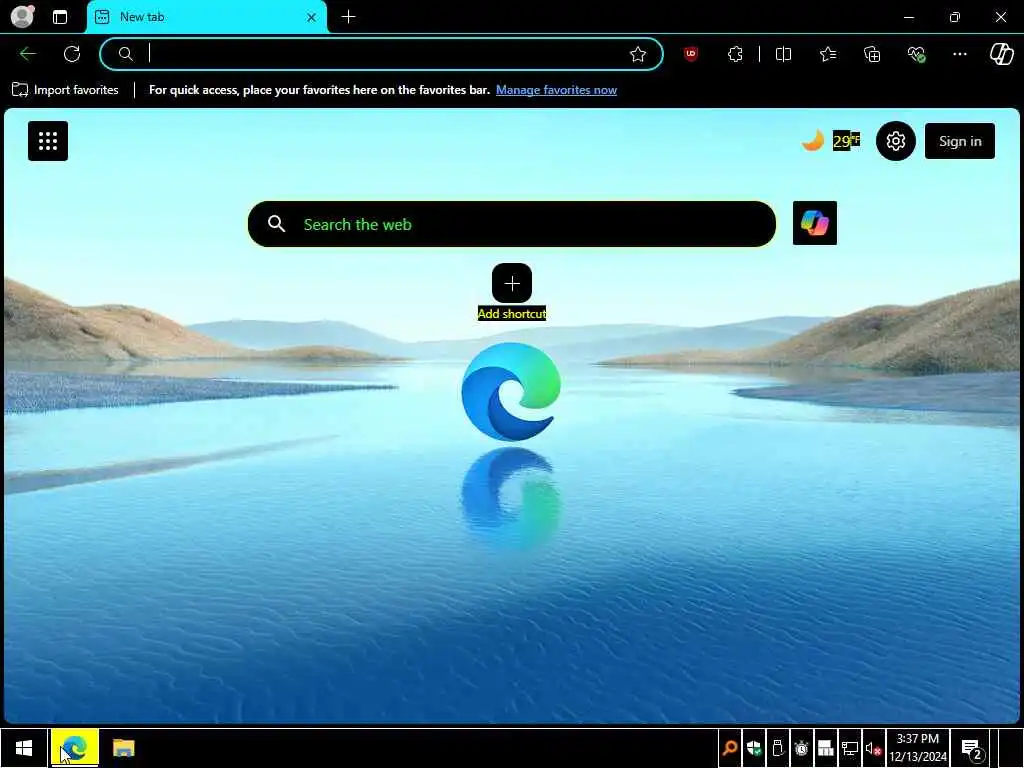Viewport: 1024px width, 768px height.
Task: Open the 29°F weather widget
Action: click(x=831, y=140)
